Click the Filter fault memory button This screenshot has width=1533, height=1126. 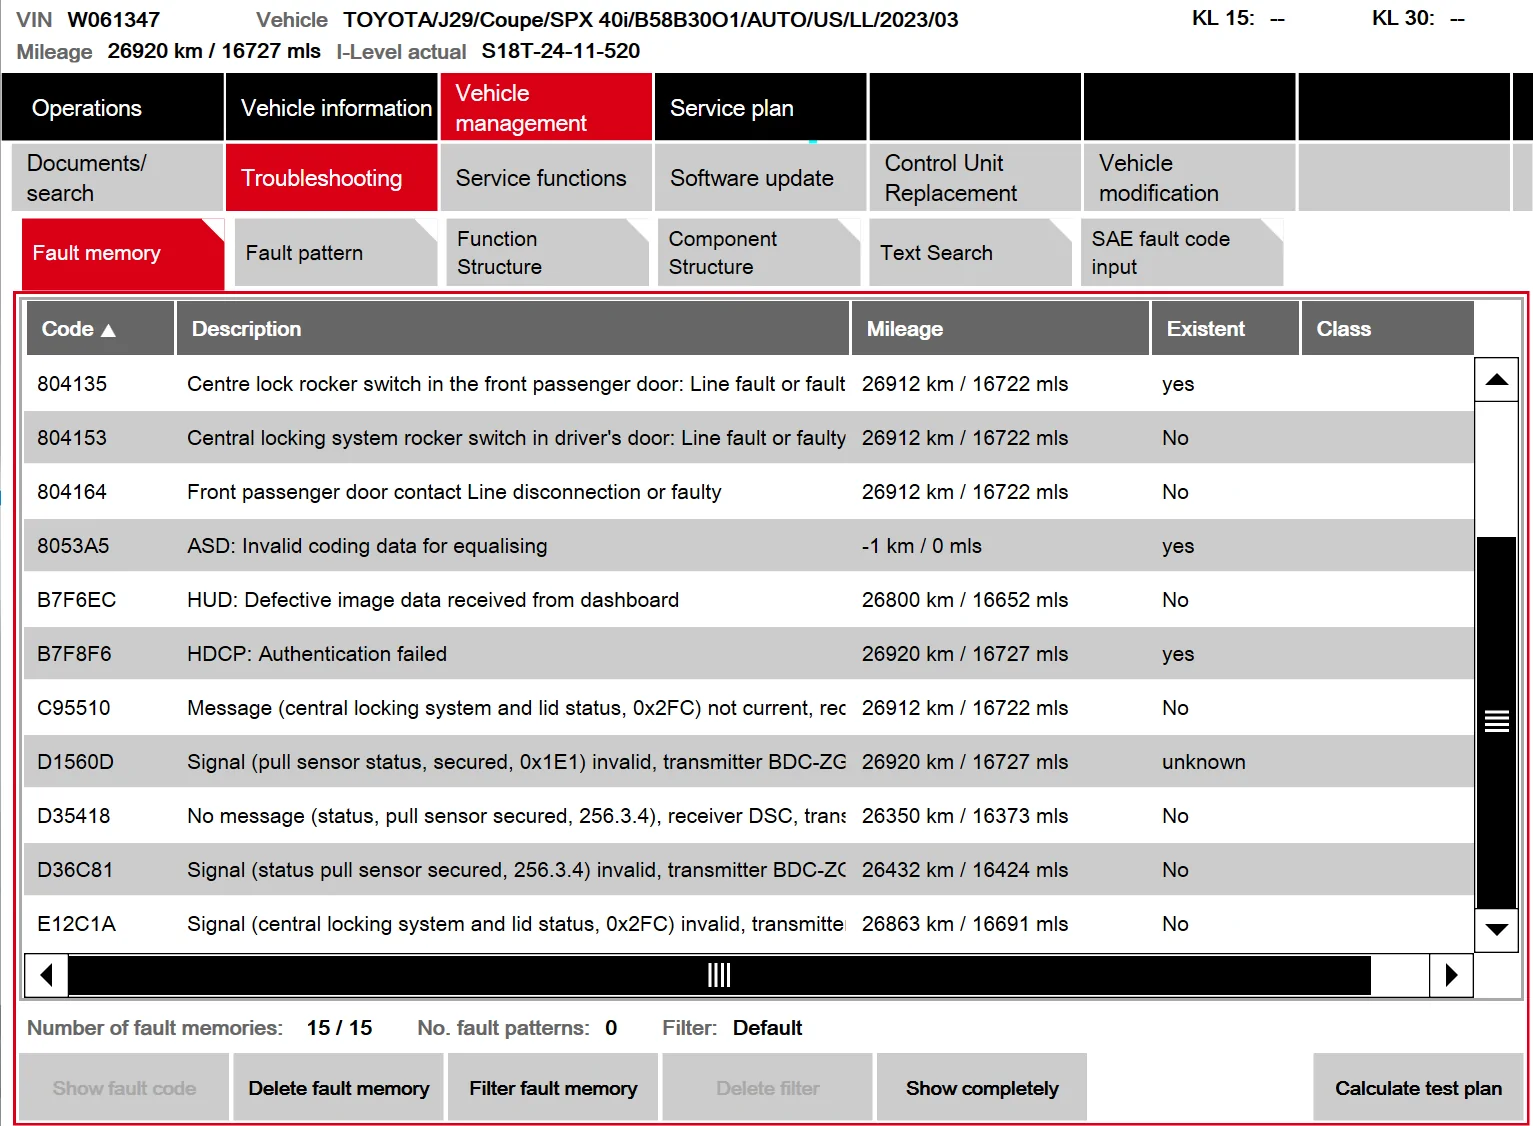pos(553,1088)
